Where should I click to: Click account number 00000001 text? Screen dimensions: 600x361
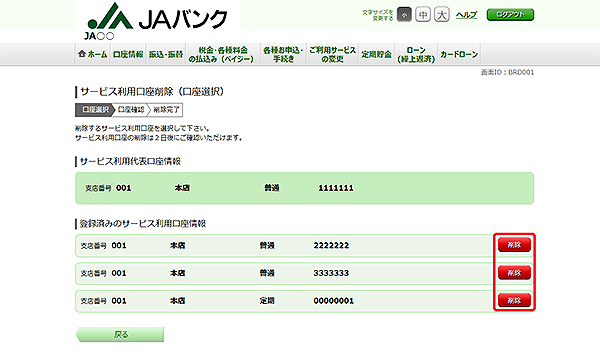click(333, 301)
